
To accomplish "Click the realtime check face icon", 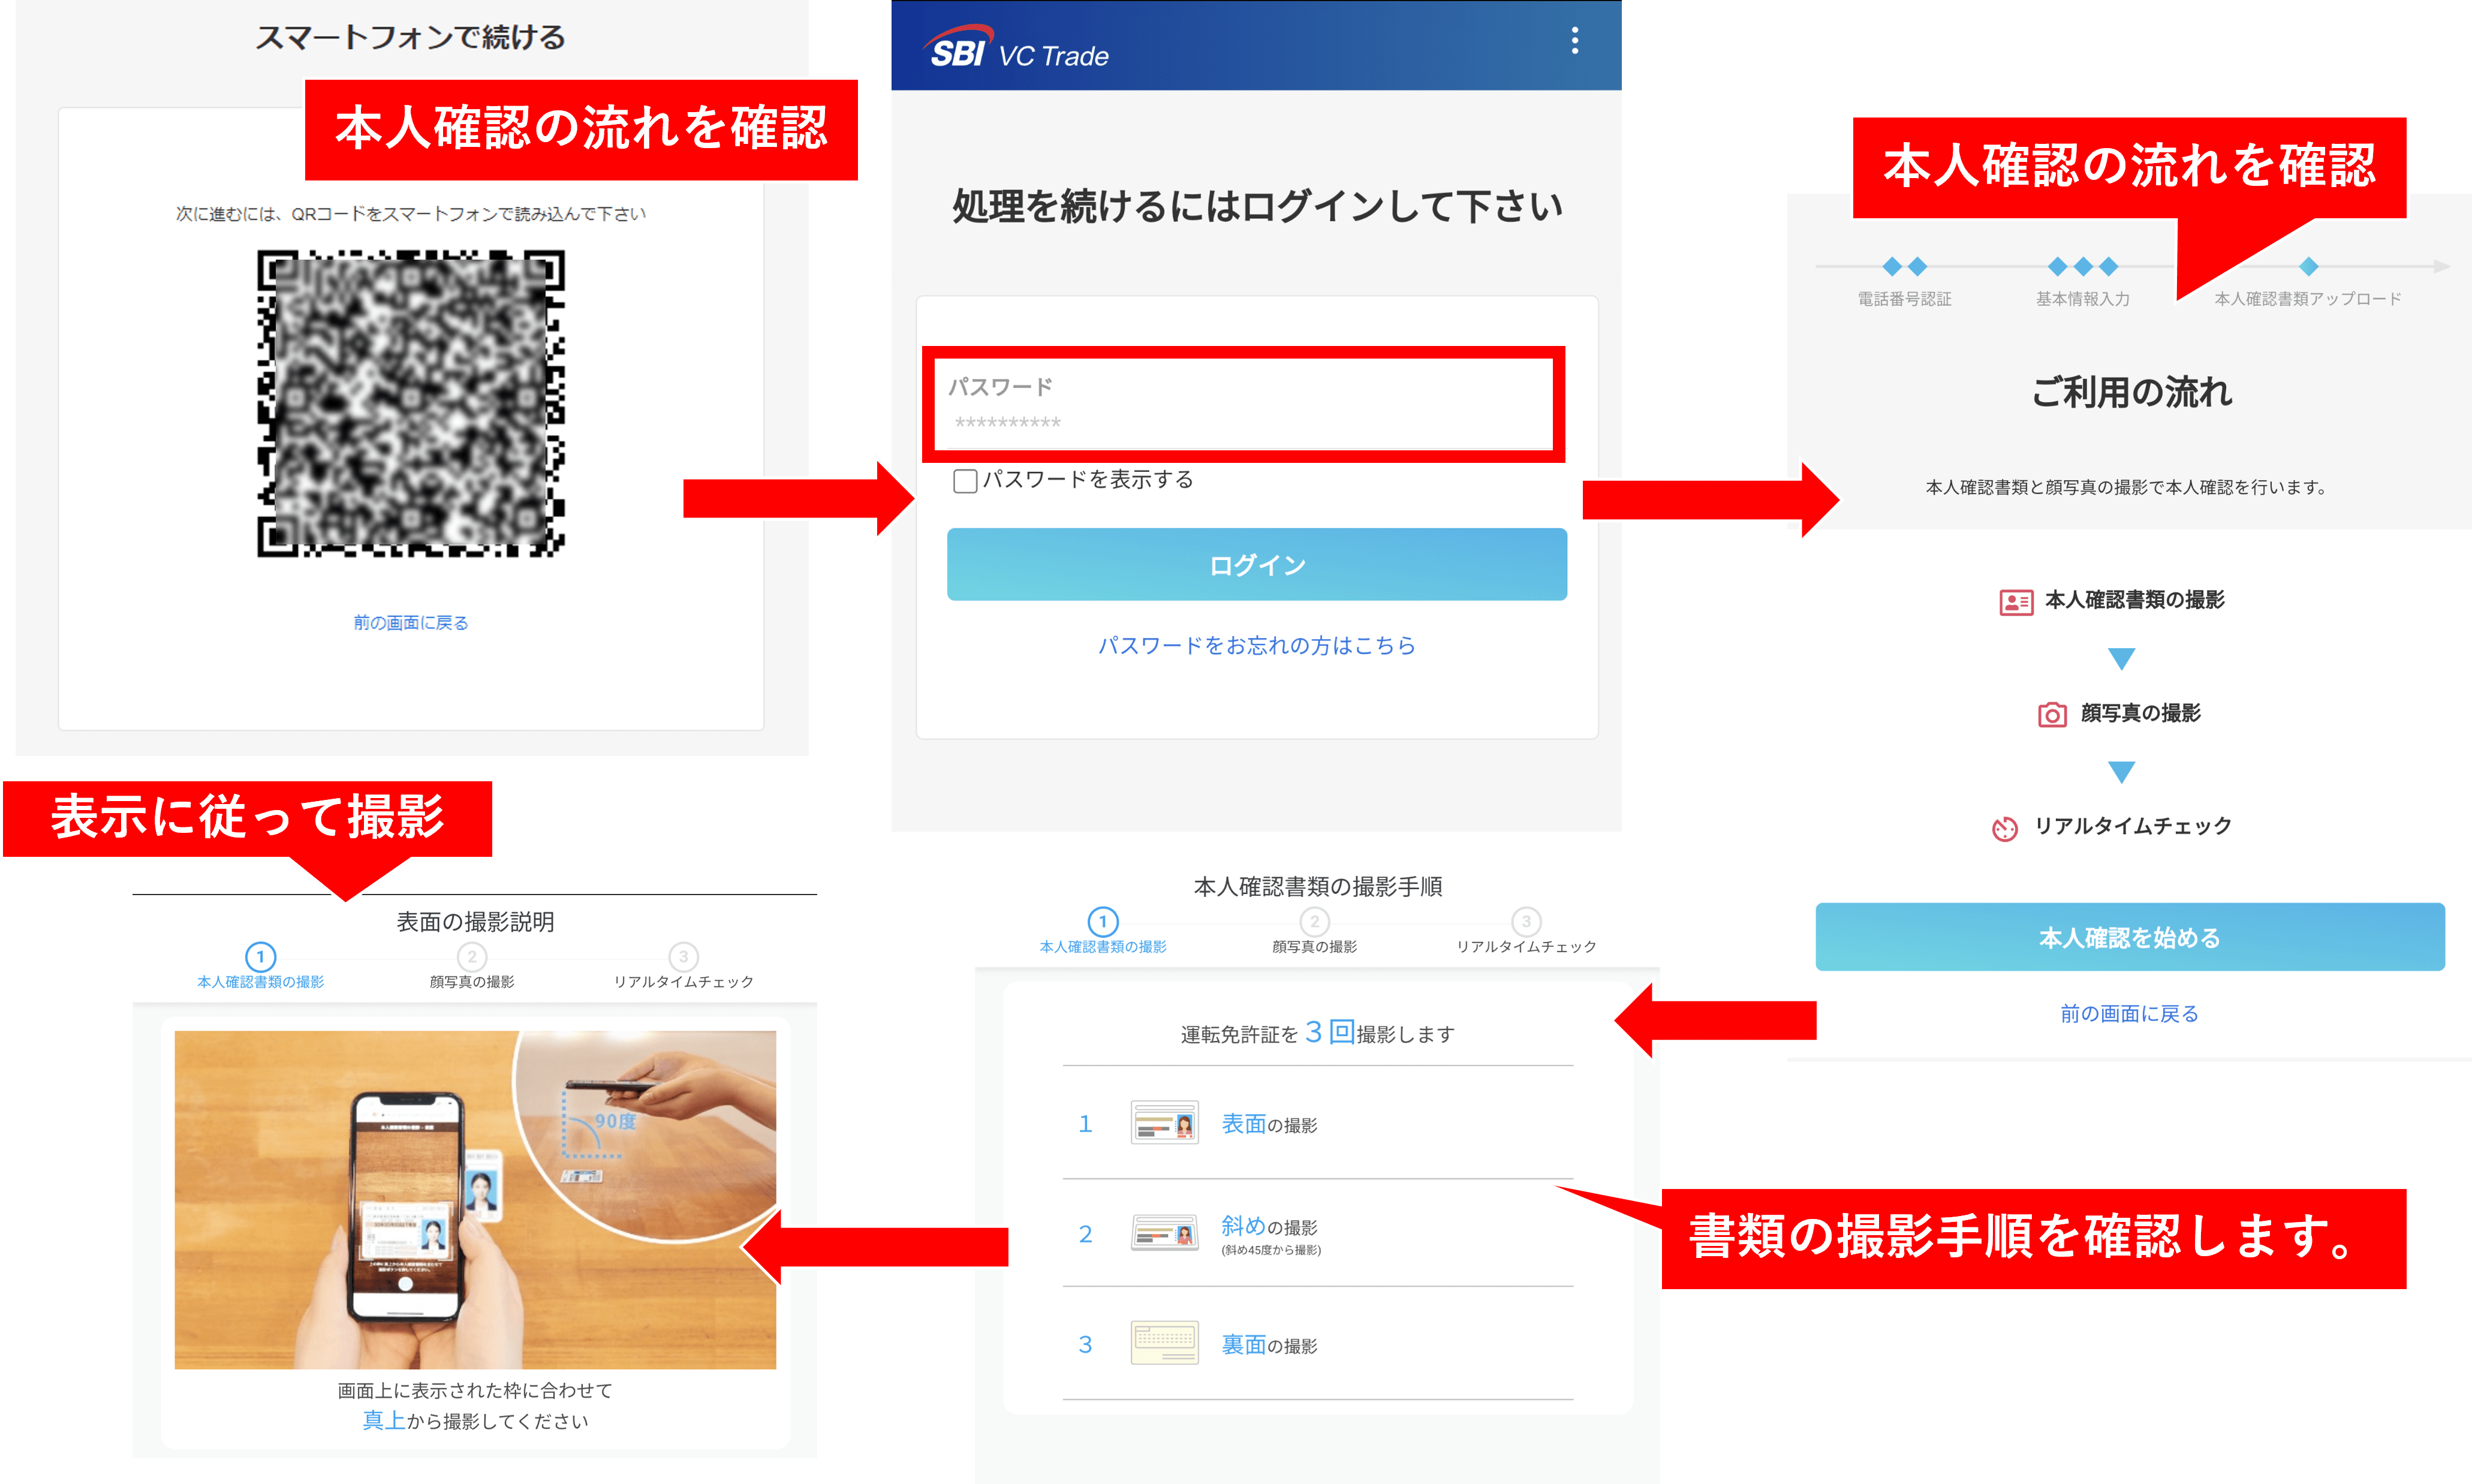I will tap(2004, 828).
